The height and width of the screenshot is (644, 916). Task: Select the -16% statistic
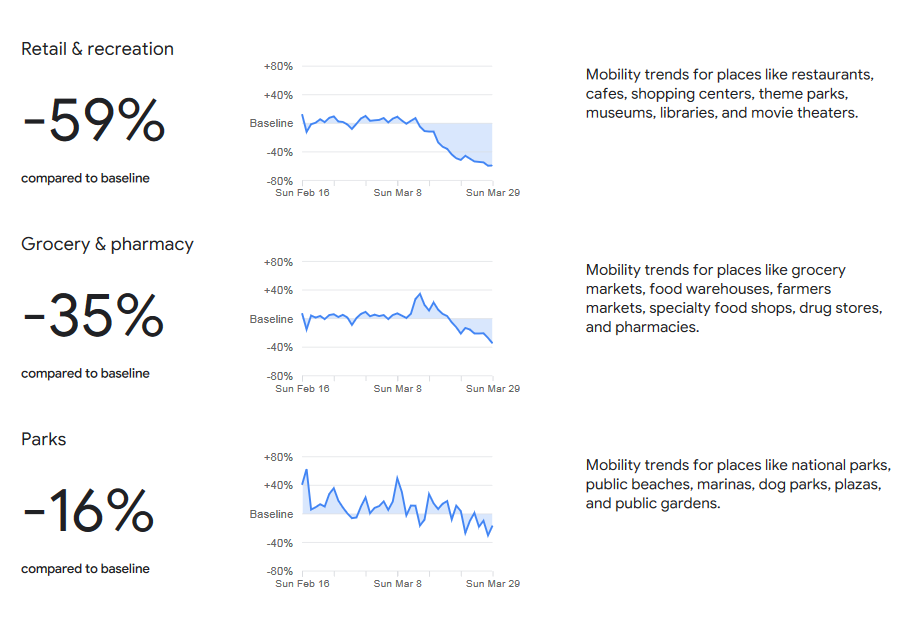pyautogui.click(x=88, y=511)
